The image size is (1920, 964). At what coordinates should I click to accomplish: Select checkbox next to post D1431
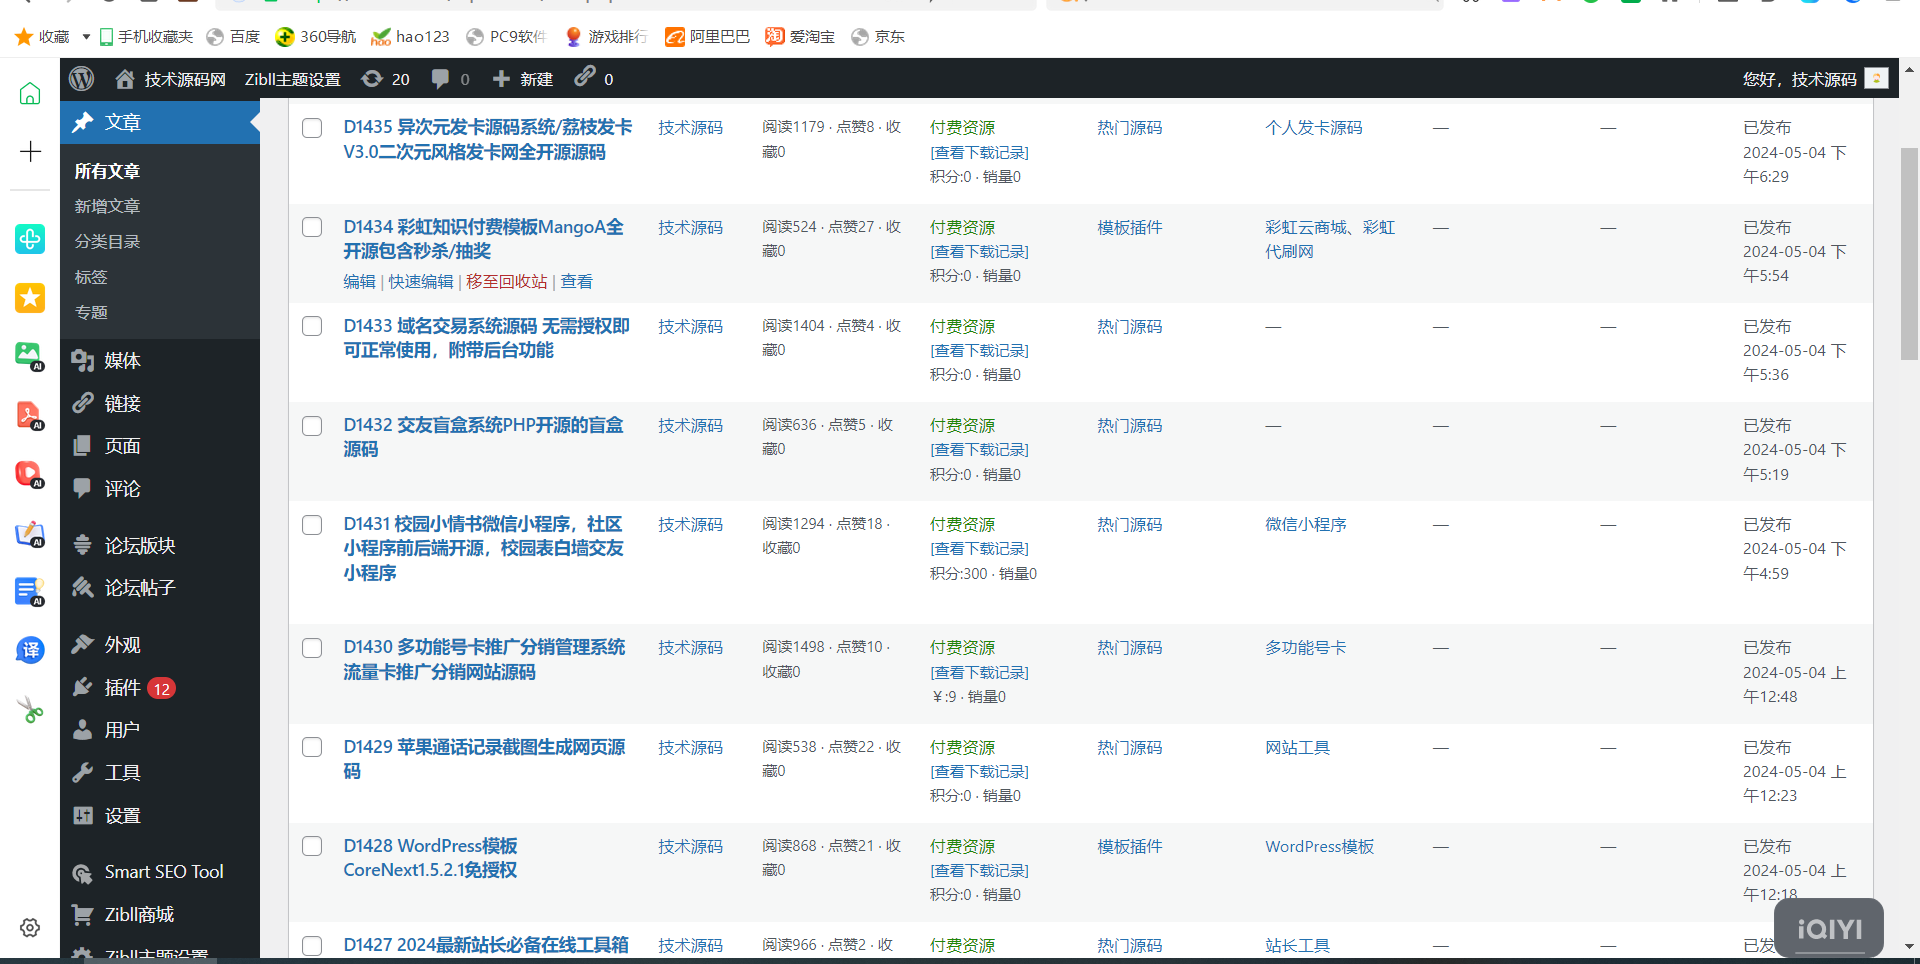pos(312,525)
